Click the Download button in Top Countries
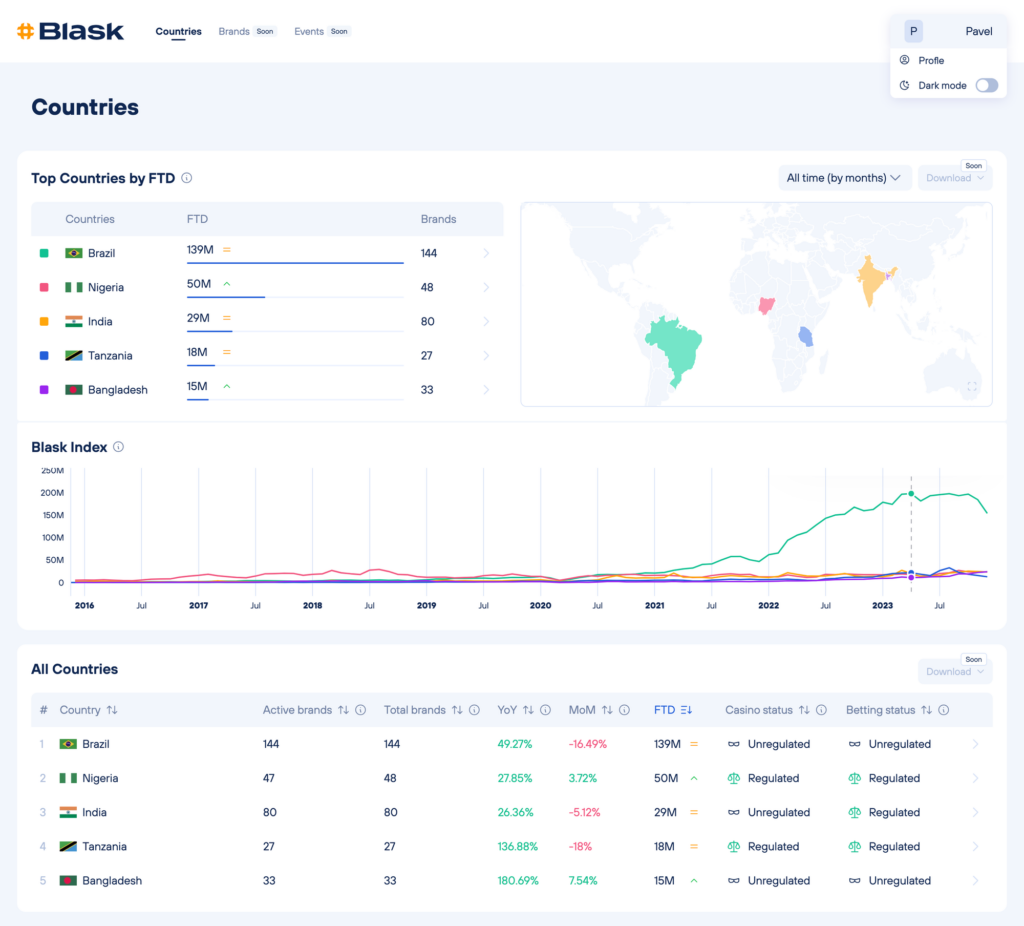This screenshot has width=1024, height=926. (955, 178)
